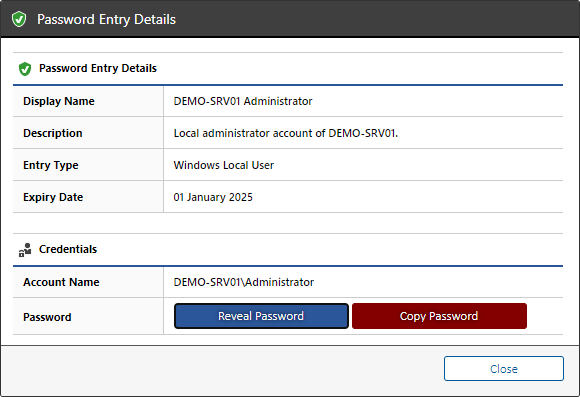Click the Account Name field label

tap(61, 282)
